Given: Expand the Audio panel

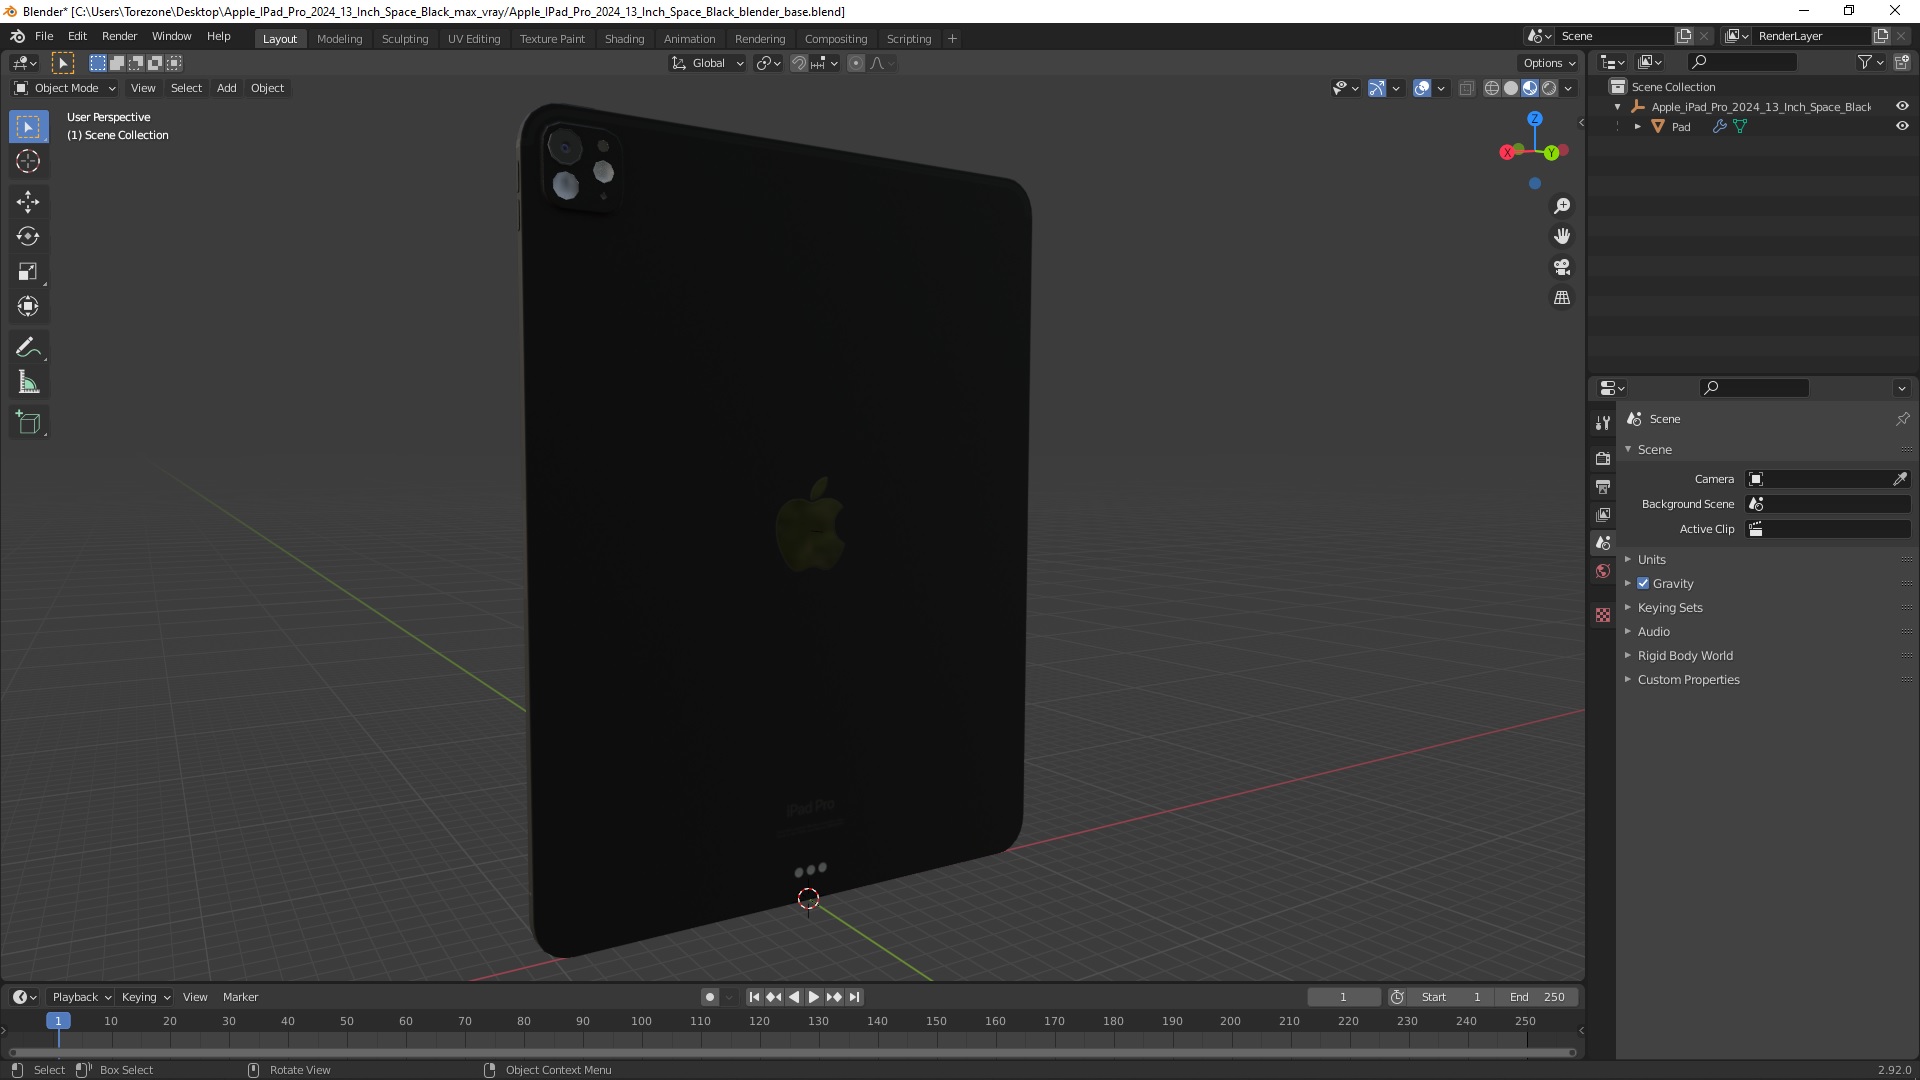Looking at the screenshot, I should click(x=1654, y=631).
